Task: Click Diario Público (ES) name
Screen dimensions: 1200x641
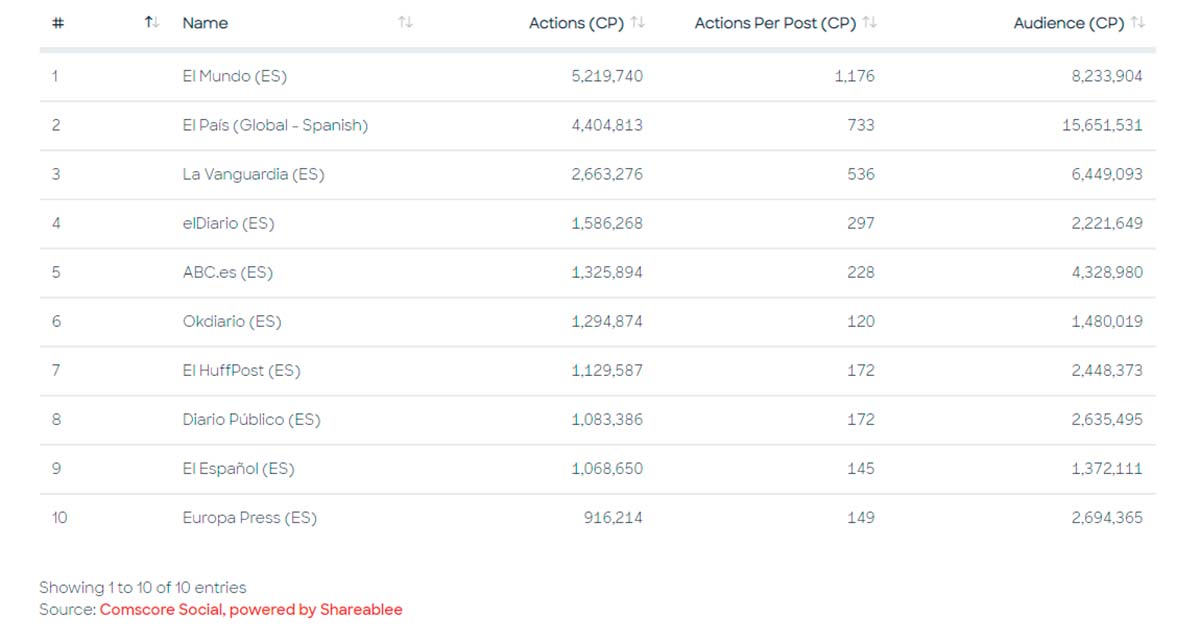Action: coord(251,419)
